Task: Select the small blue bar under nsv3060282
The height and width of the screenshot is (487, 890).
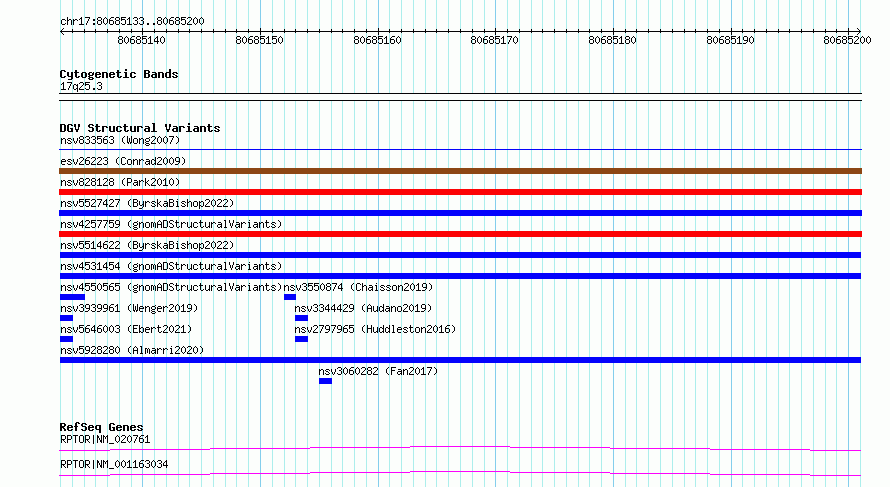Action: coord(325,381)
